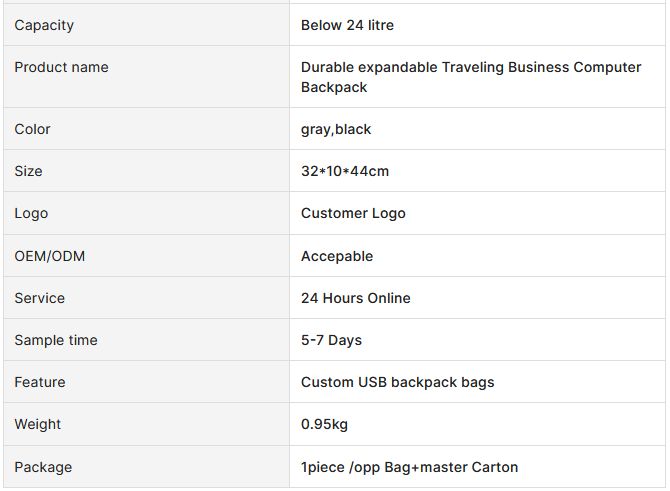Select the '32*10*44cm' size value
Screen dimensions: 670x491
pyautogui.click(x=345, y=171)
